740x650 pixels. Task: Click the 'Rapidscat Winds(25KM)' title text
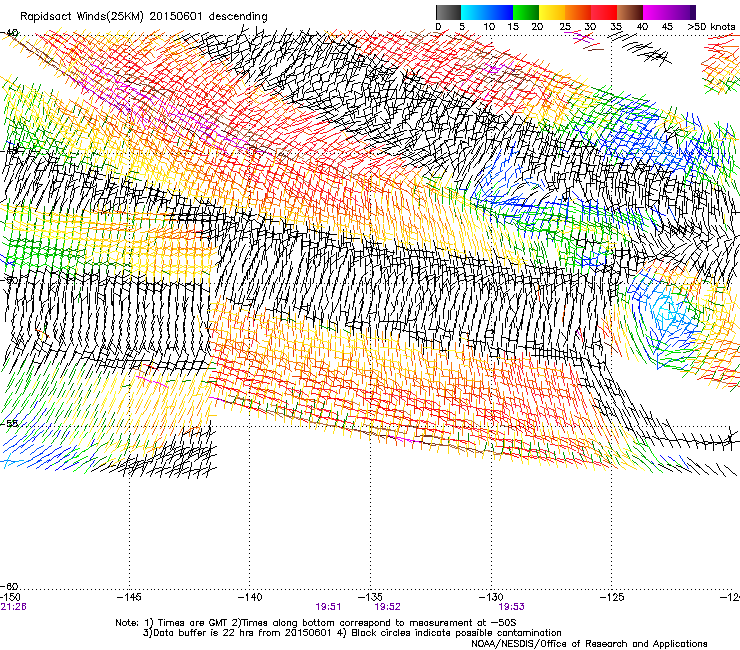click(x=82, y=17)
